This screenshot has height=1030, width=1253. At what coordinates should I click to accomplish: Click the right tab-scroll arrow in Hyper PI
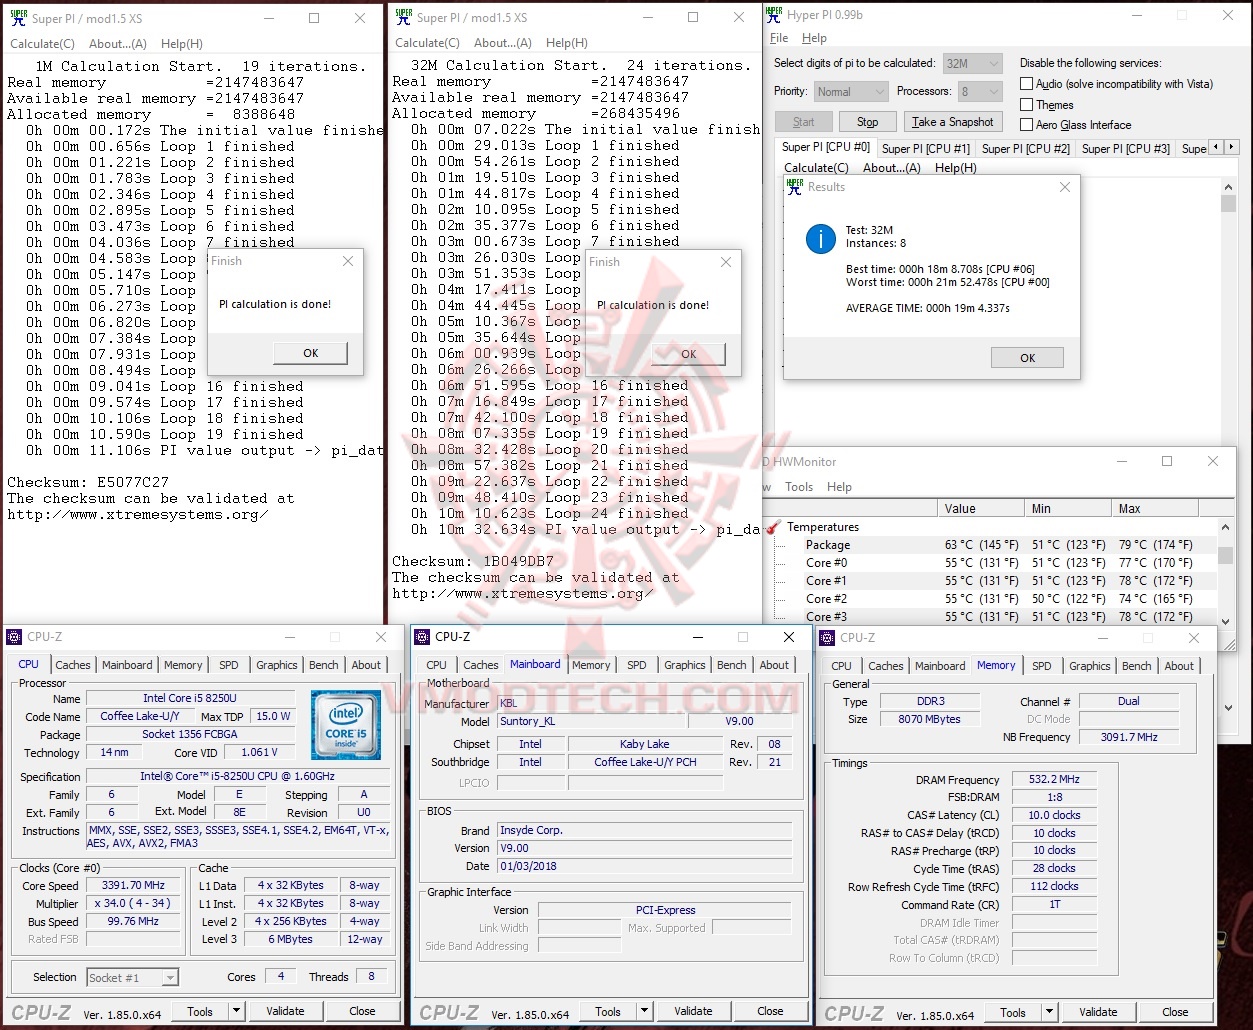pos(1231,147)
